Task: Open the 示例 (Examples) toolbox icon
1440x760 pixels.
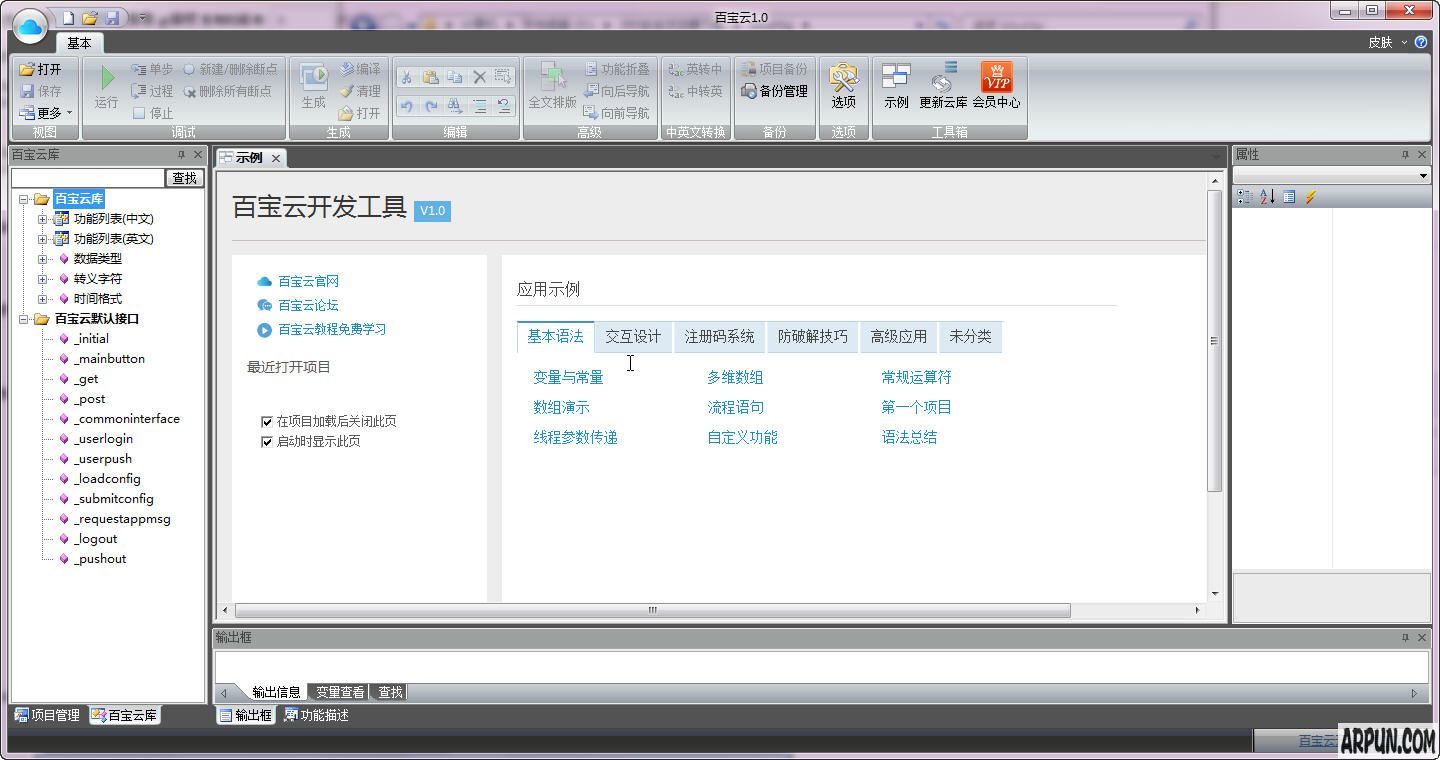Action: tap(896, 86)
